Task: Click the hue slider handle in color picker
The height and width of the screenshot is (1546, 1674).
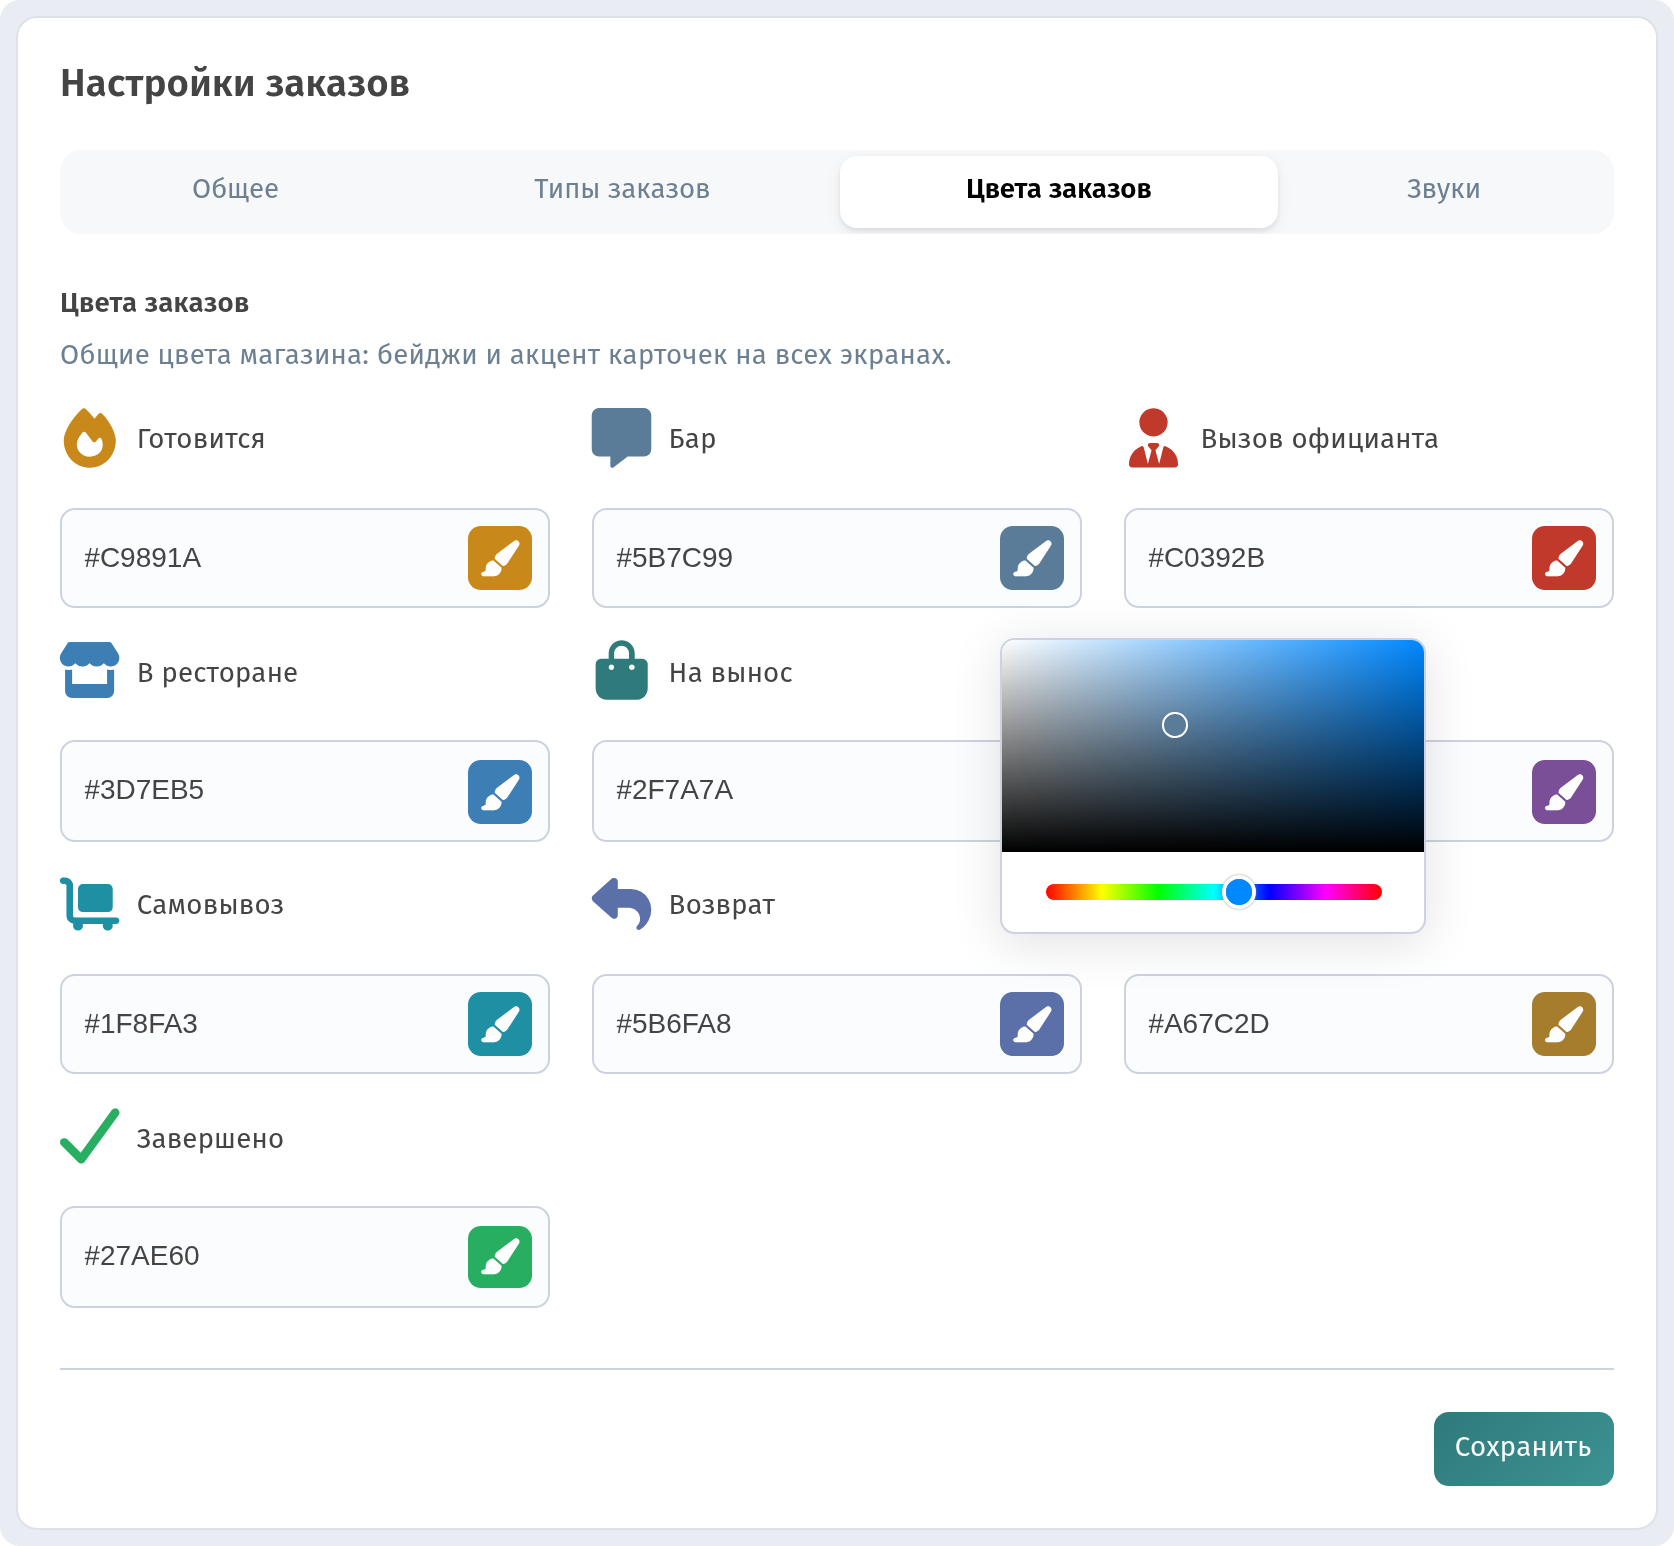Action: click(x=1239, y=892)
